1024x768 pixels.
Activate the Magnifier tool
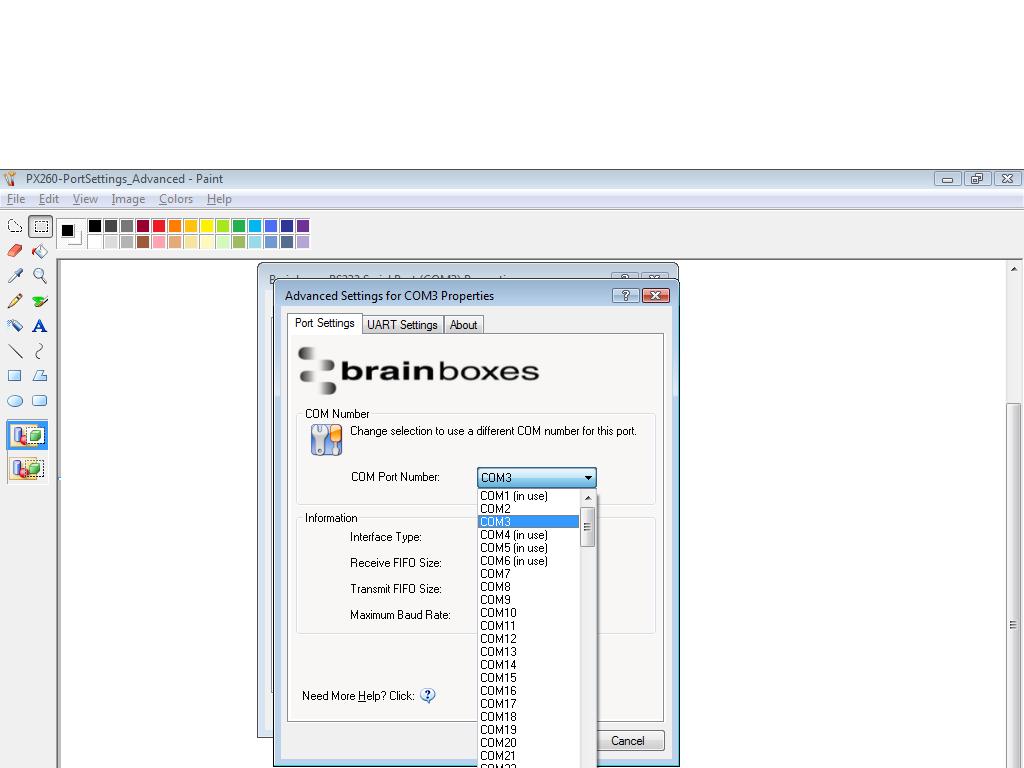(x=40, y=276)
